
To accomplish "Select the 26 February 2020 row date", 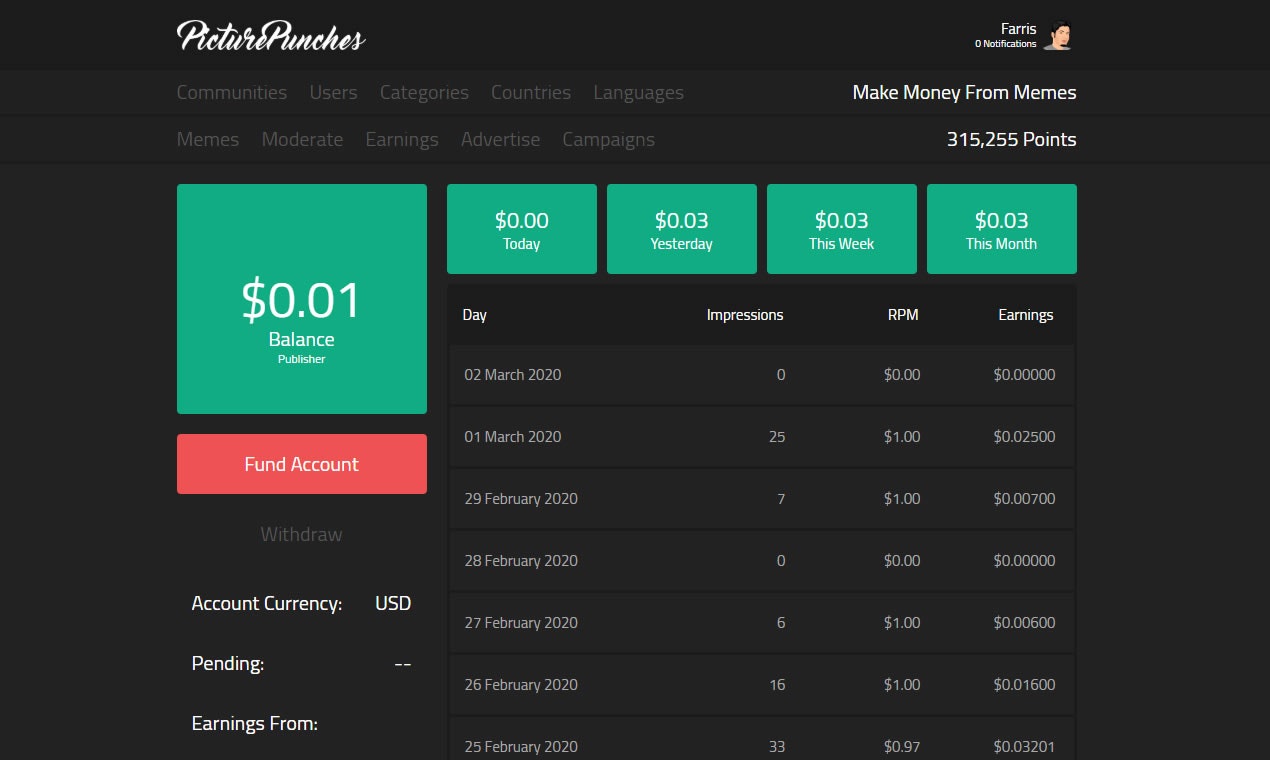I will pos(521,685).
